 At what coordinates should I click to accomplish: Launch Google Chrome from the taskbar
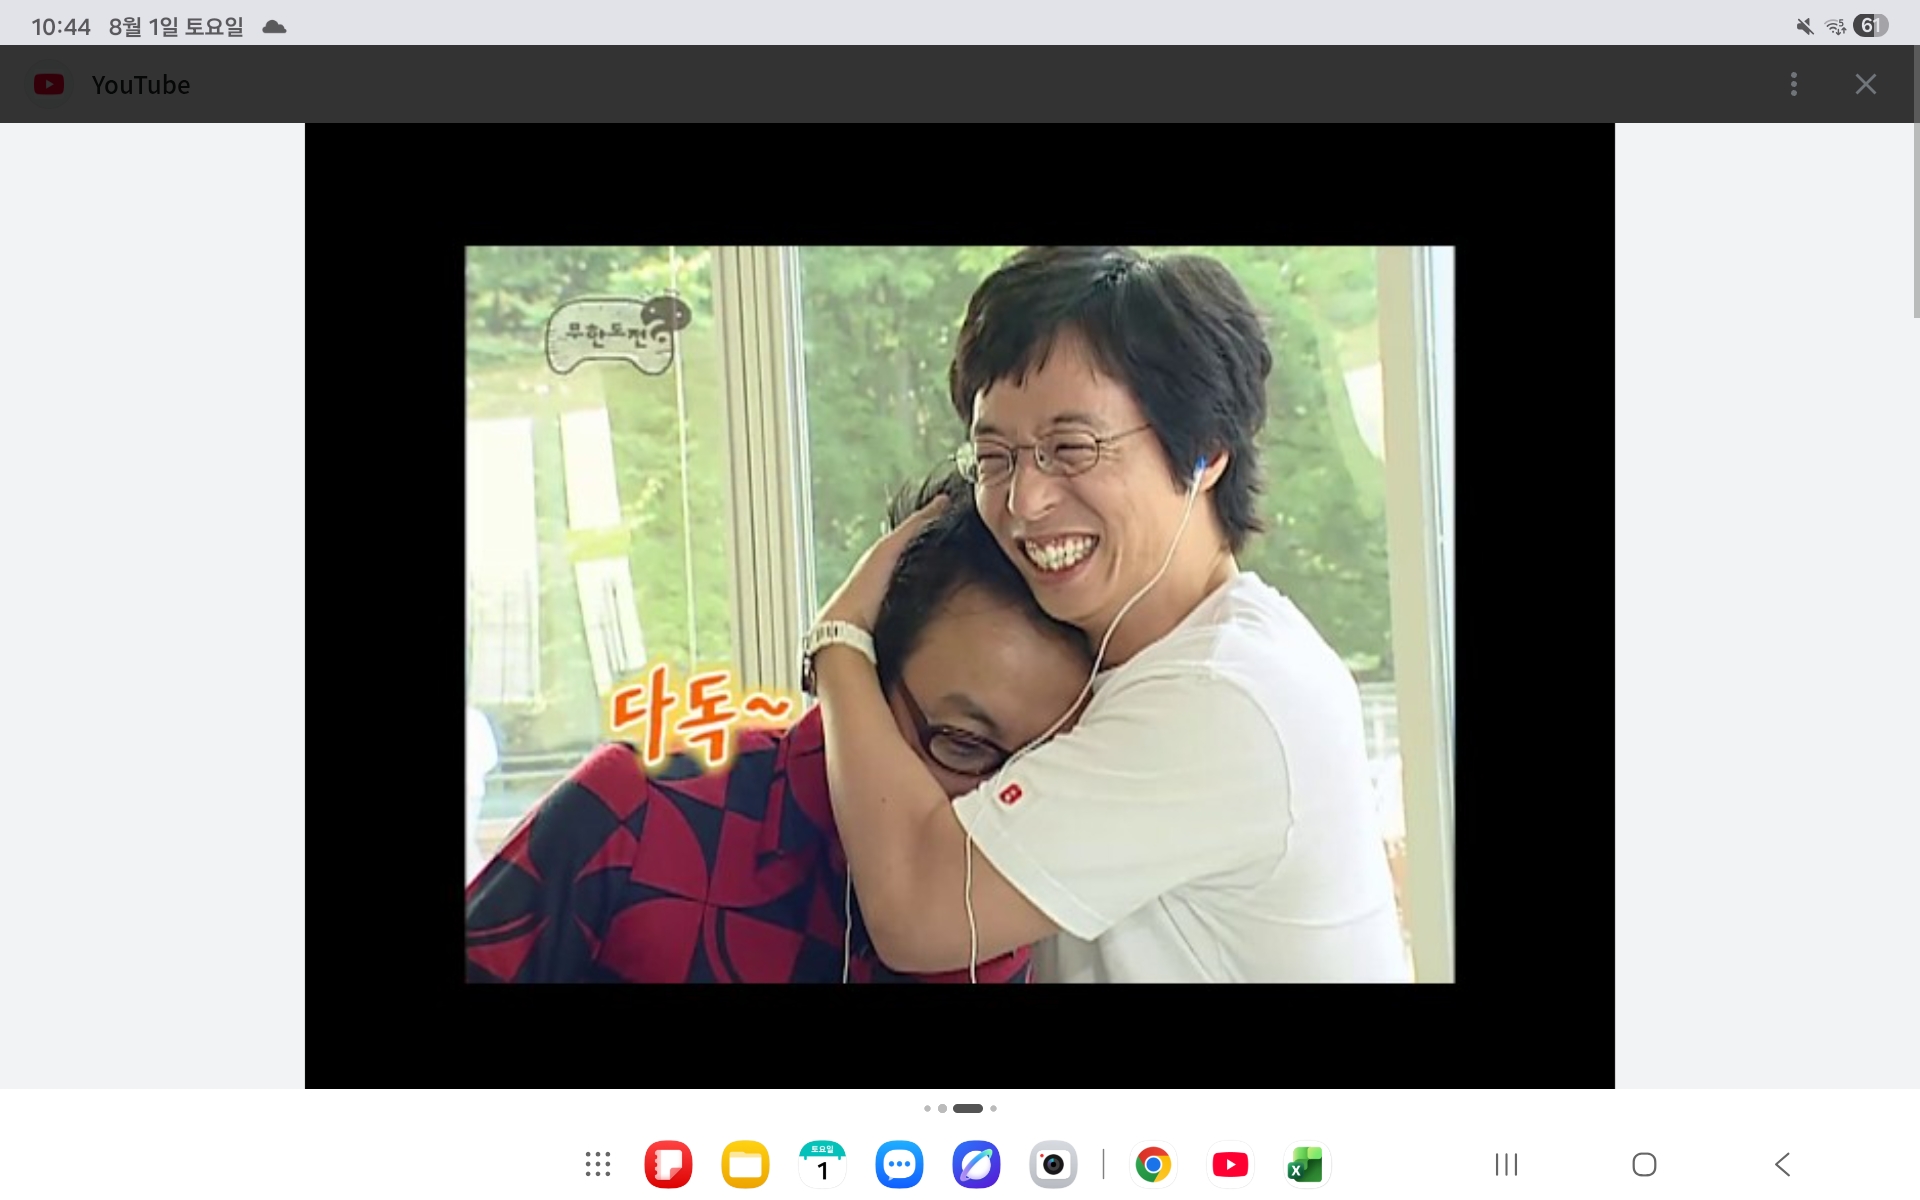tap(1153, 1164)
